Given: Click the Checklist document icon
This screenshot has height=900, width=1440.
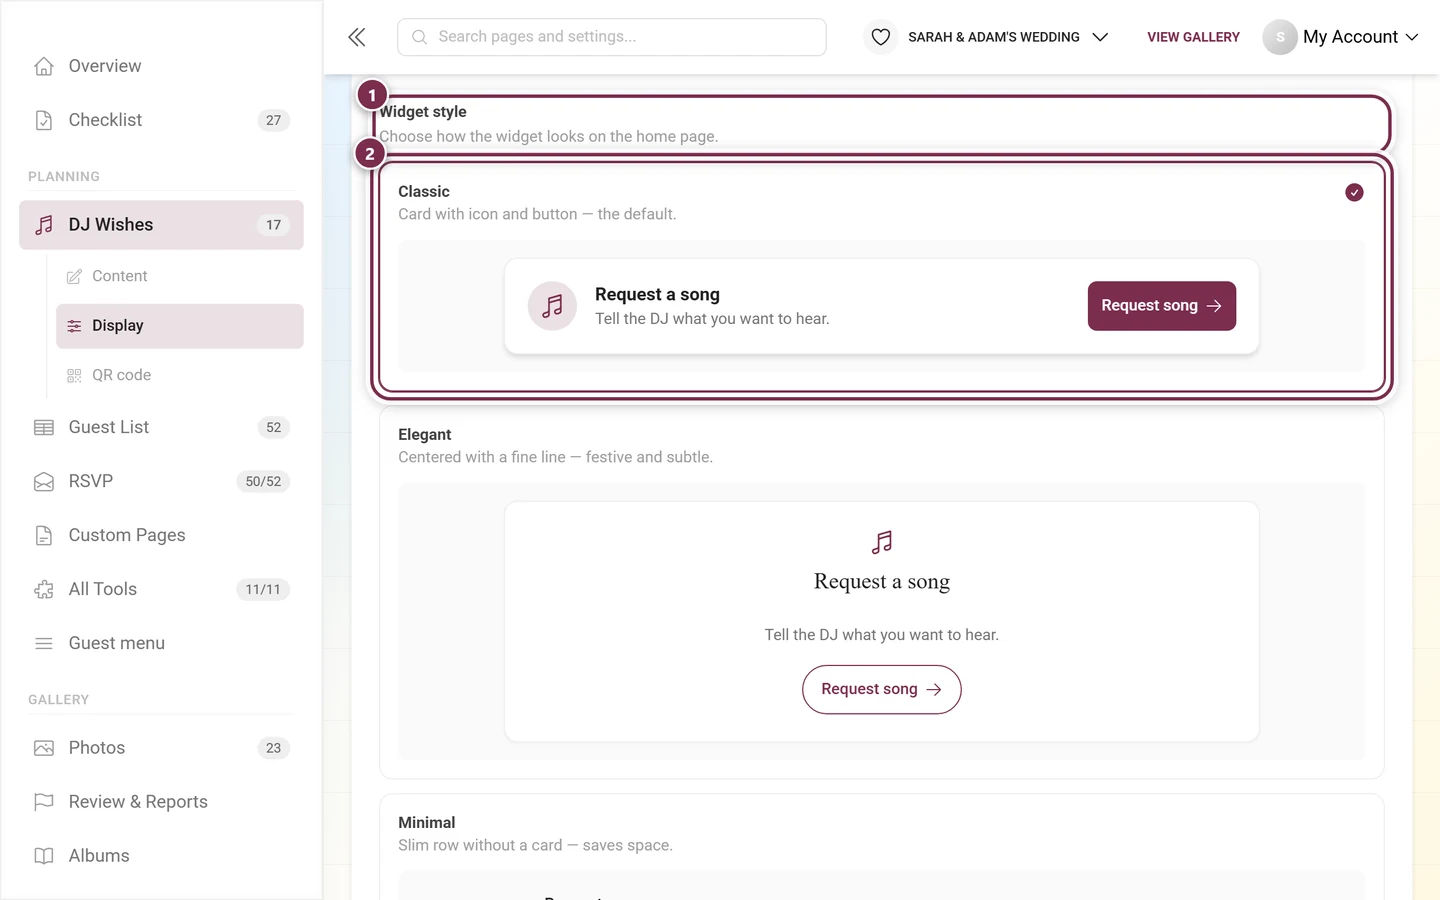Looking at the screenshot, I should point(44,120).
